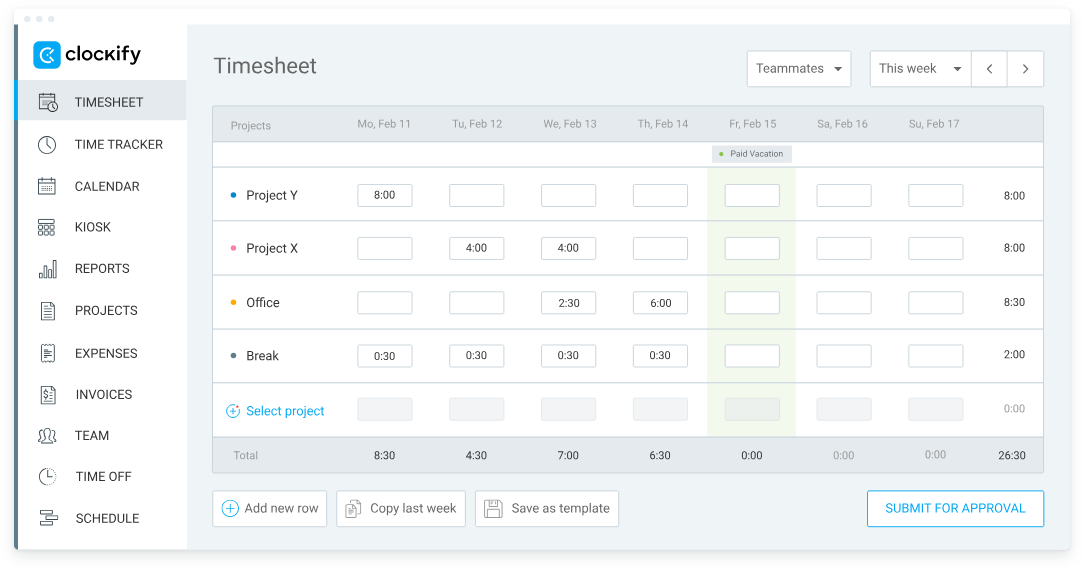Click the Select project link

tap(285, 411)
